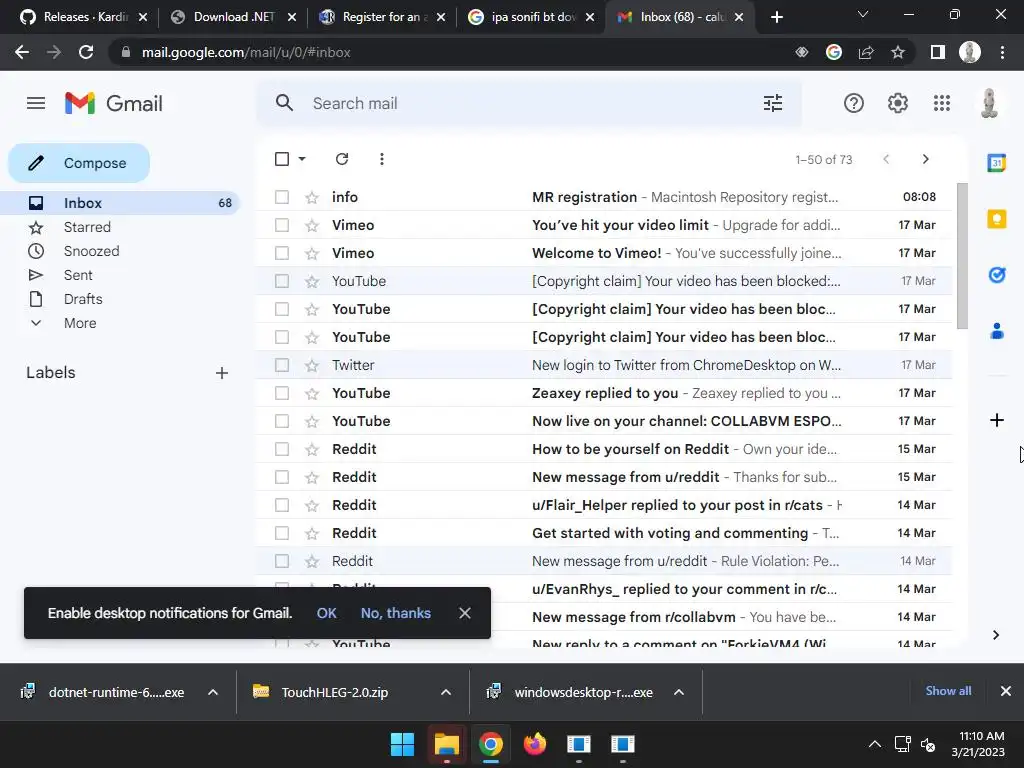Reload the Chrome page
The width and height of the screenshot is (1024, 768).
click(86, 52)
